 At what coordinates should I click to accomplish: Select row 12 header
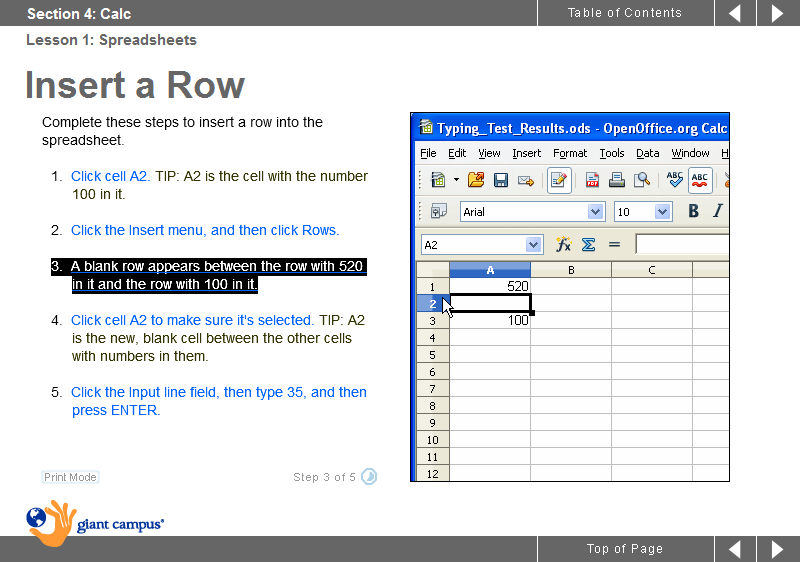(432, 474)
